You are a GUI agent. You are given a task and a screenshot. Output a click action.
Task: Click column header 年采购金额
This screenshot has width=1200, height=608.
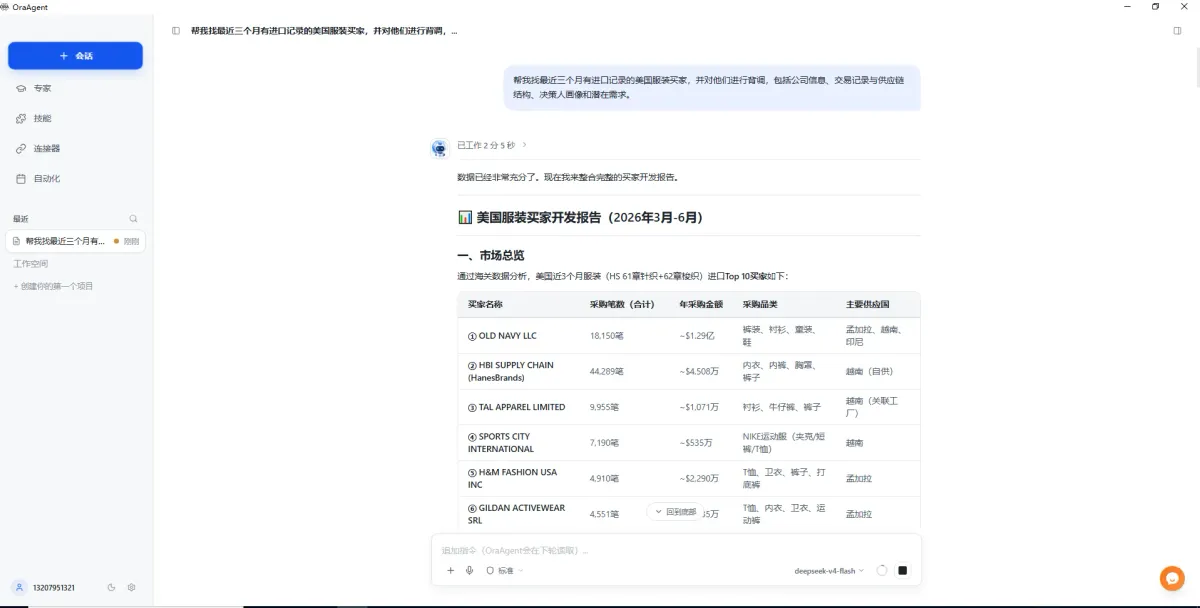701,304
